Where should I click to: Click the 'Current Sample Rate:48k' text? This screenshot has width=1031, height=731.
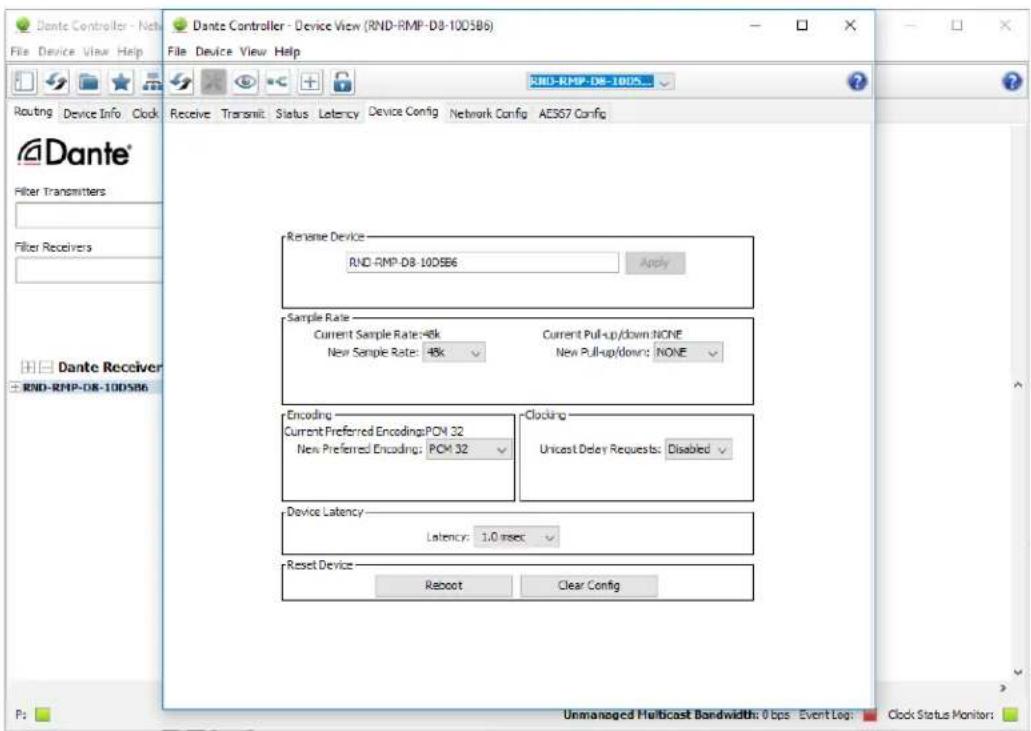tap(377, 335)
